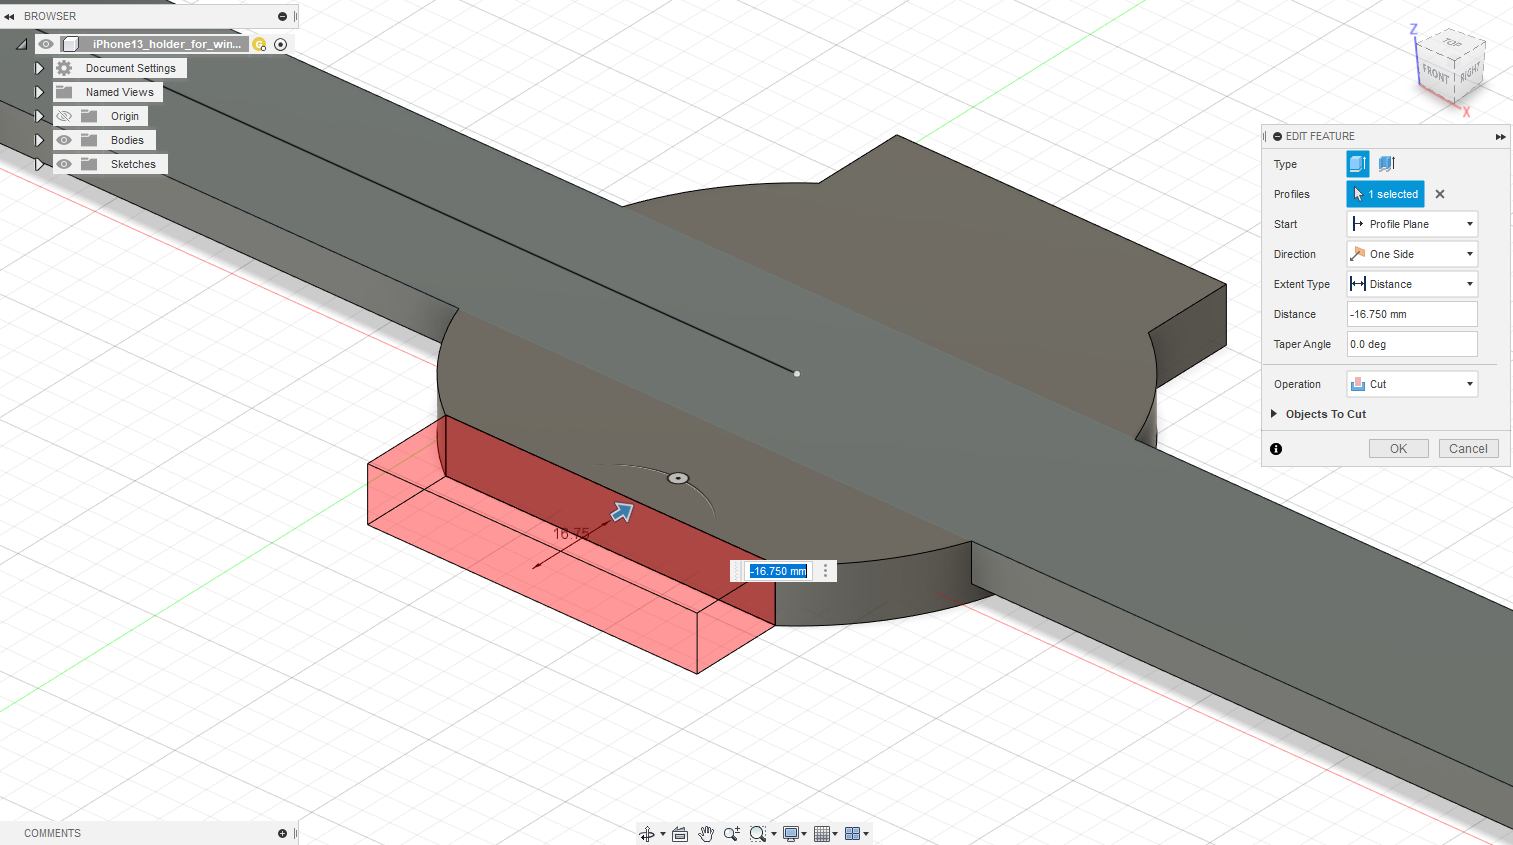This screenshot has width=1513, height=845.
Task: Clear the selected profiles with the X
Action: [x=1440, y=194]
